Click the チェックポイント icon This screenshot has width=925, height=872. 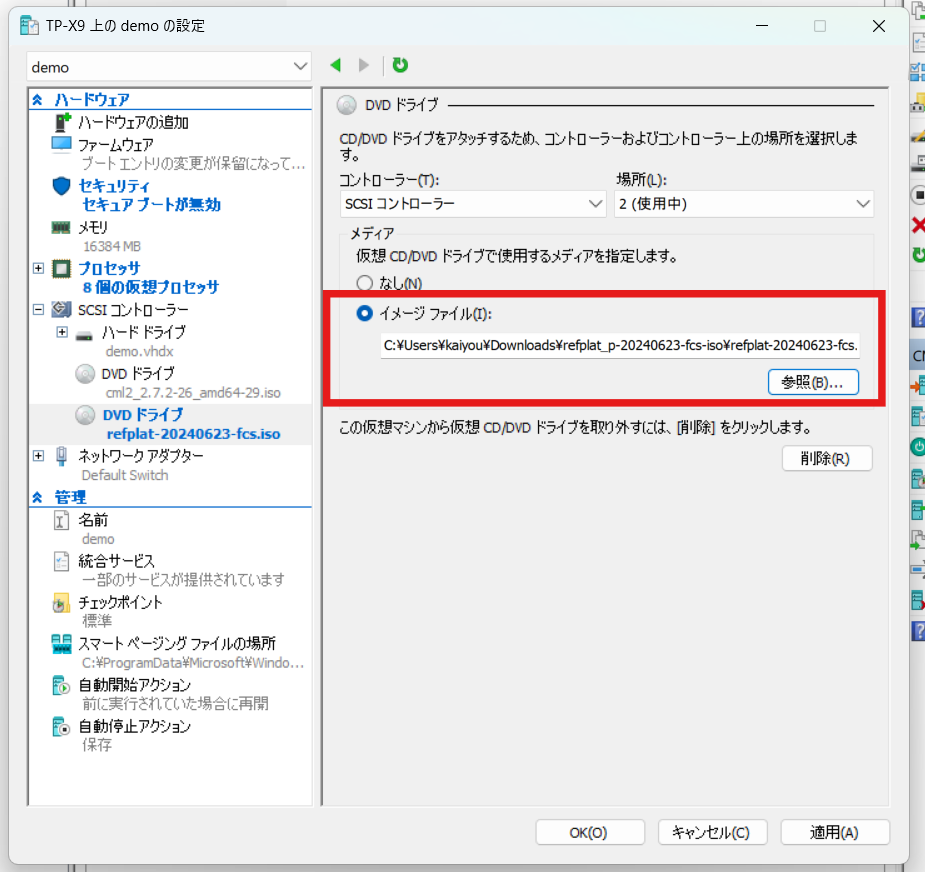[61, 602]
